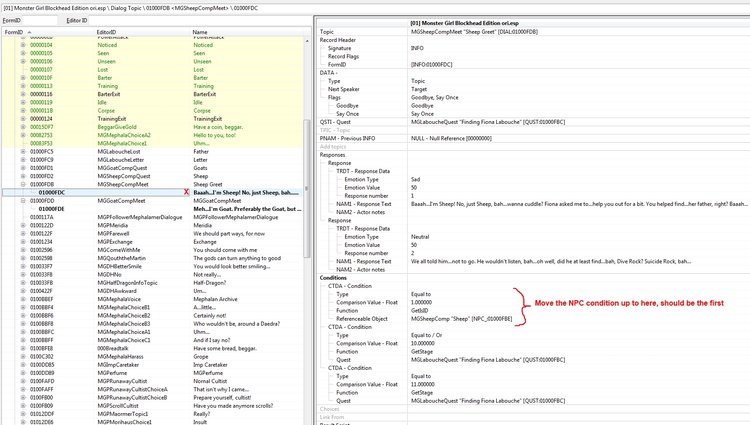Select the MGLaboucheLetter record
Image resolution: width=750 pixels, height=425 pixels.
121,160
